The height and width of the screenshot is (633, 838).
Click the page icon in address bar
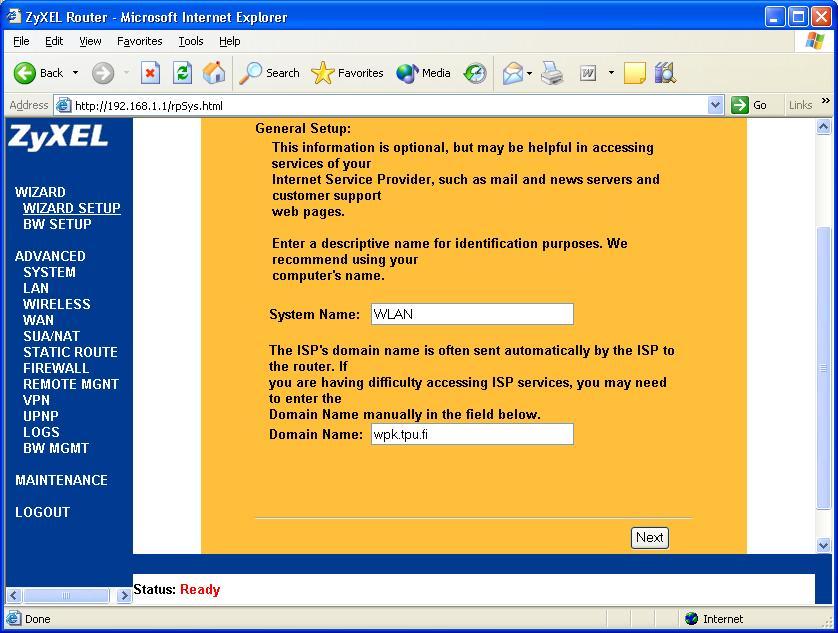pos(64,105)
